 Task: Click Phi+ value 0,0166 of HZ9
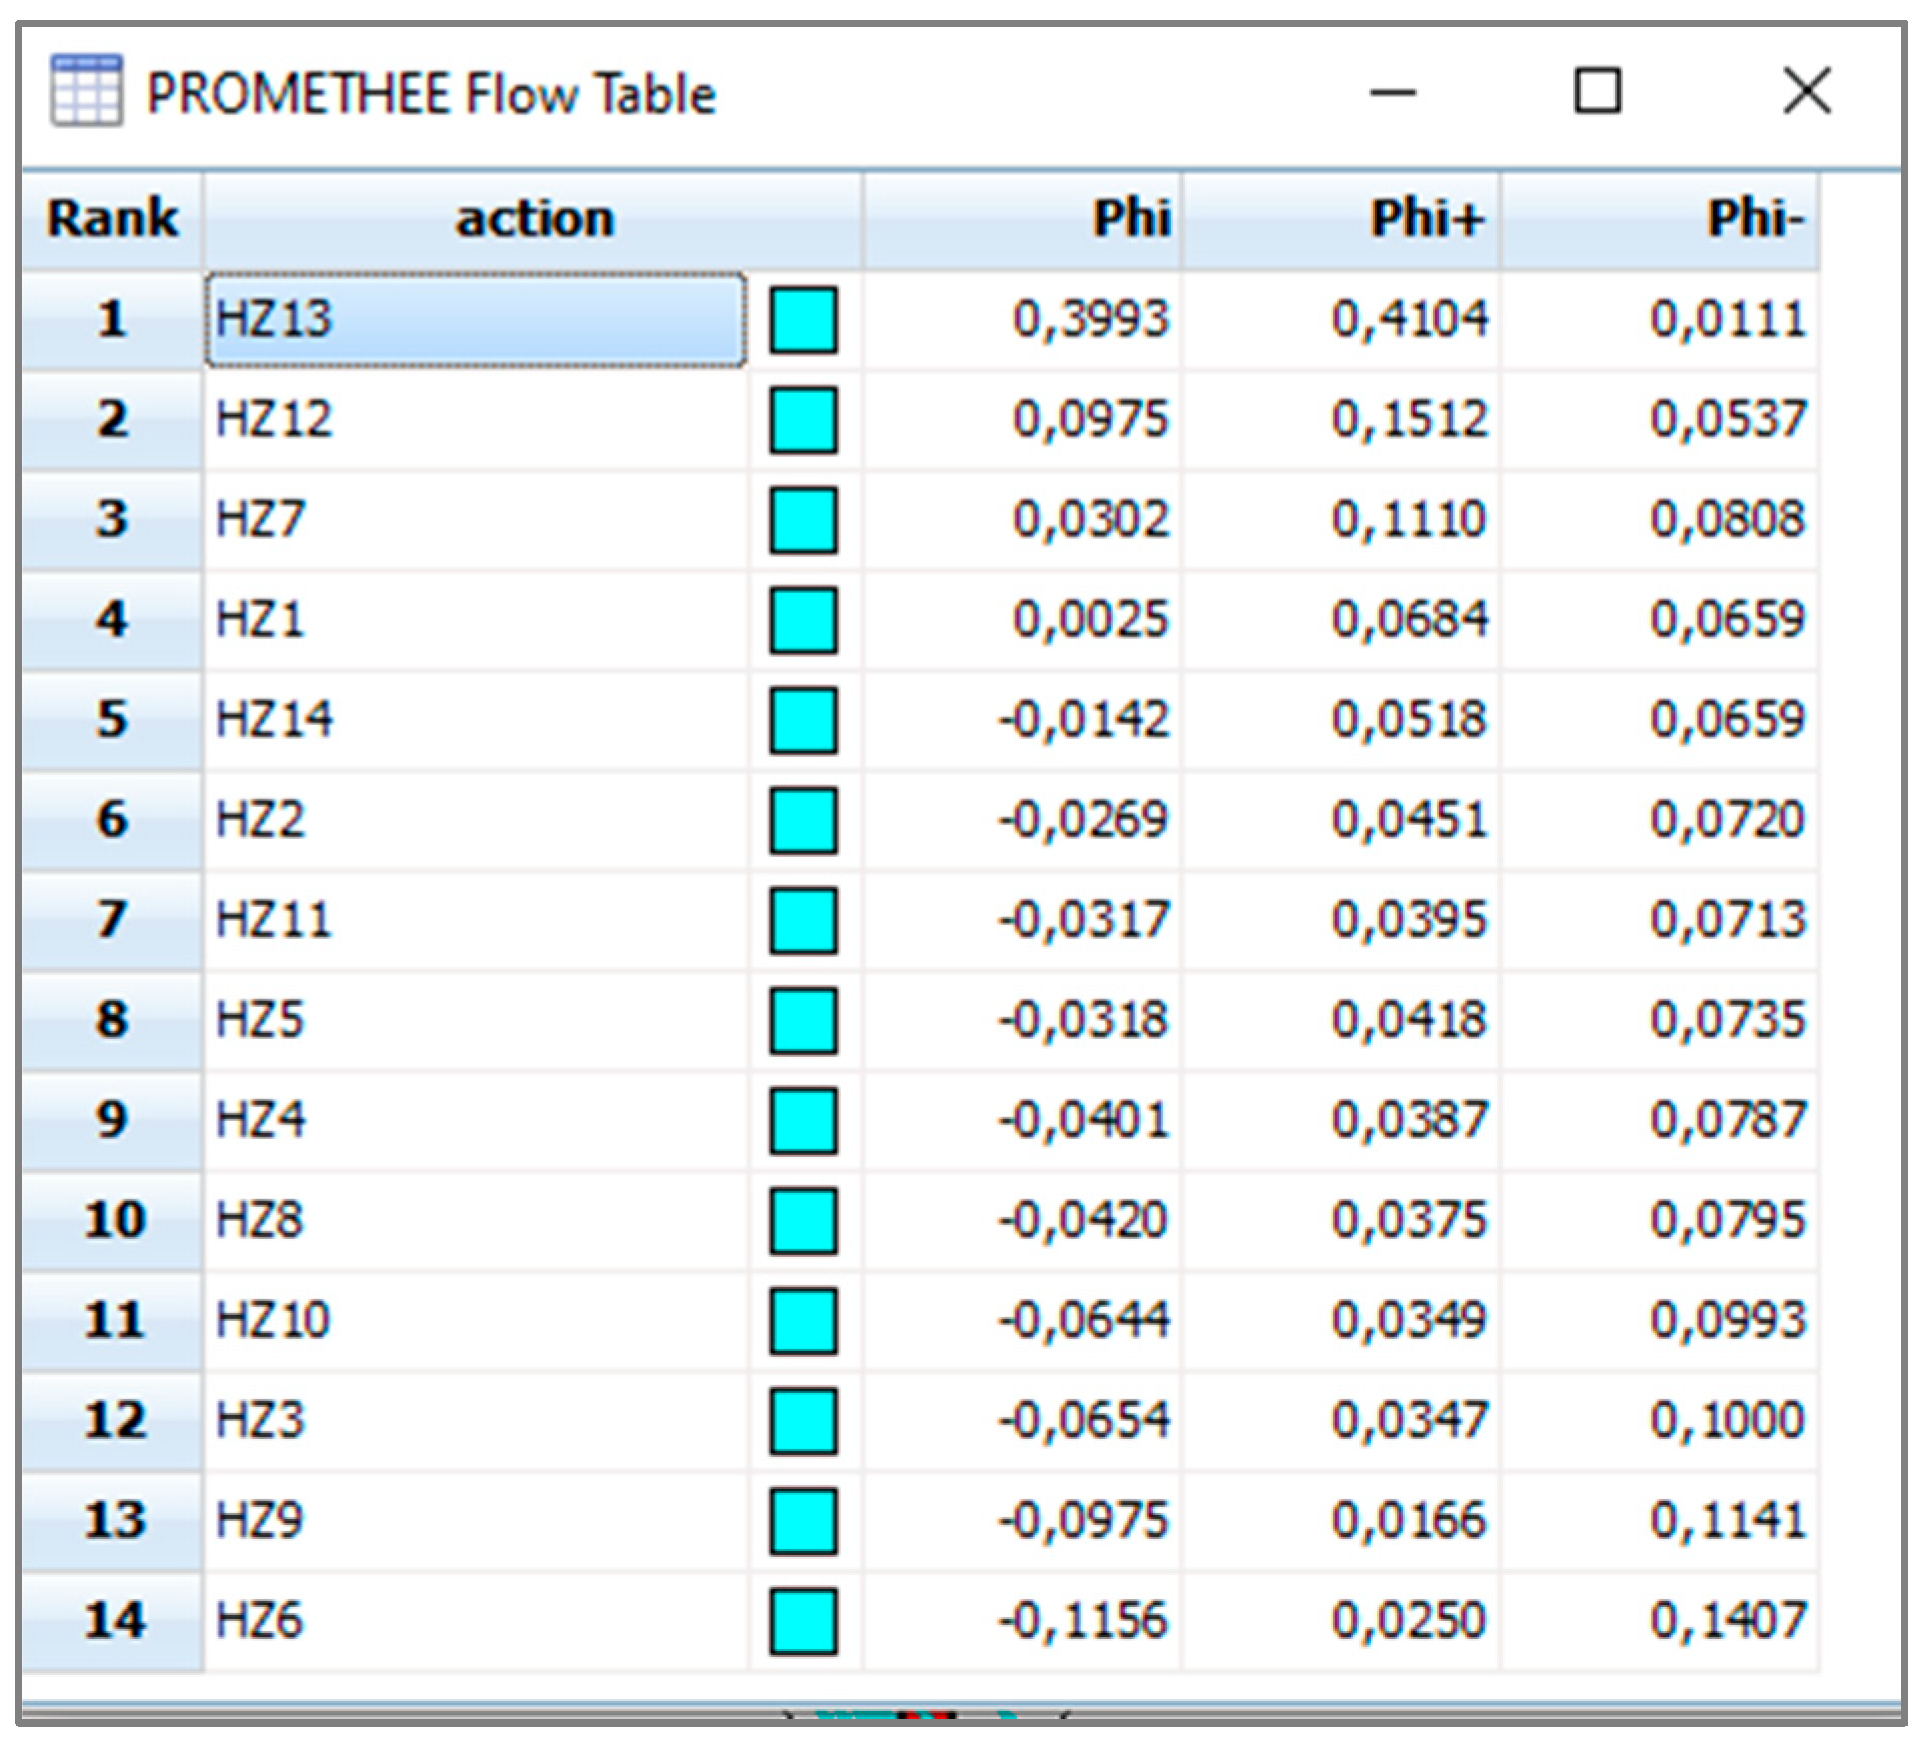click(1408, 1521)
